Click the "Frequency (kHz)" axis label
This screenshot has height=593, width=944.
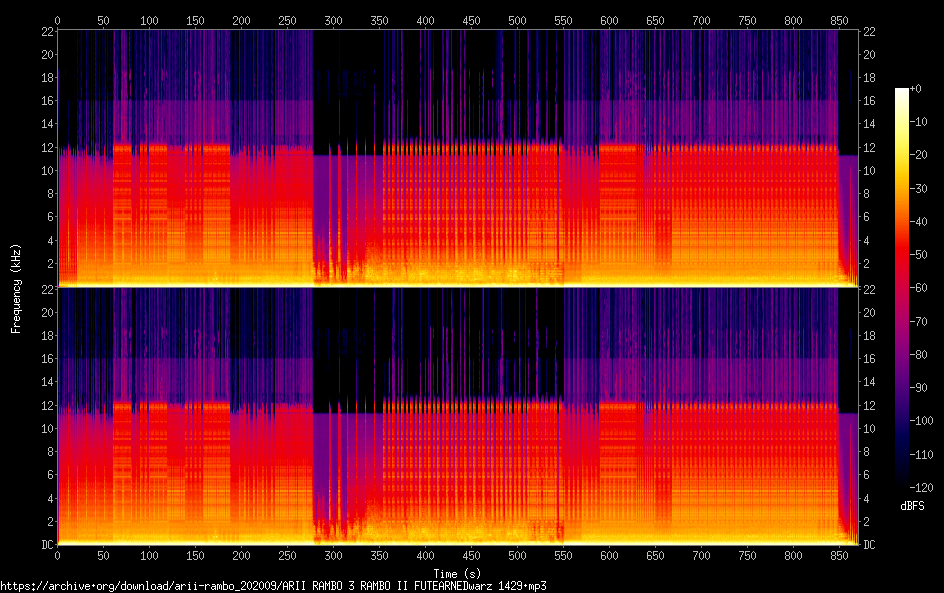tap(16, 288)
